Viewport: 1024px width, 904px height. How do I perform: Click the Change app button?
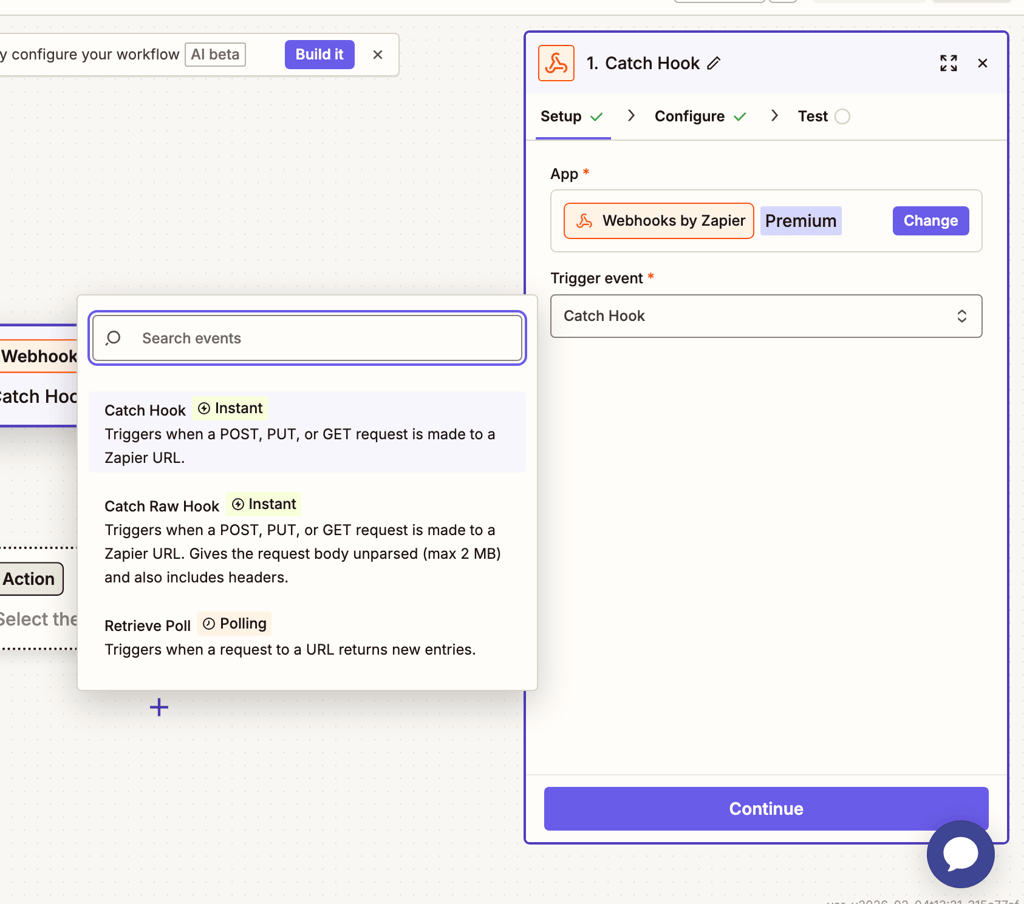(930, 221)
